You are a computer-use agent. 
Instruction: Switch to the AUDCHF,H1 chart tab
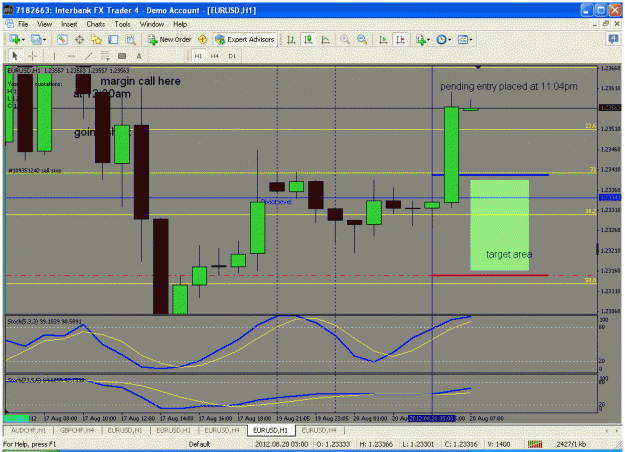[x=28, y=430]
